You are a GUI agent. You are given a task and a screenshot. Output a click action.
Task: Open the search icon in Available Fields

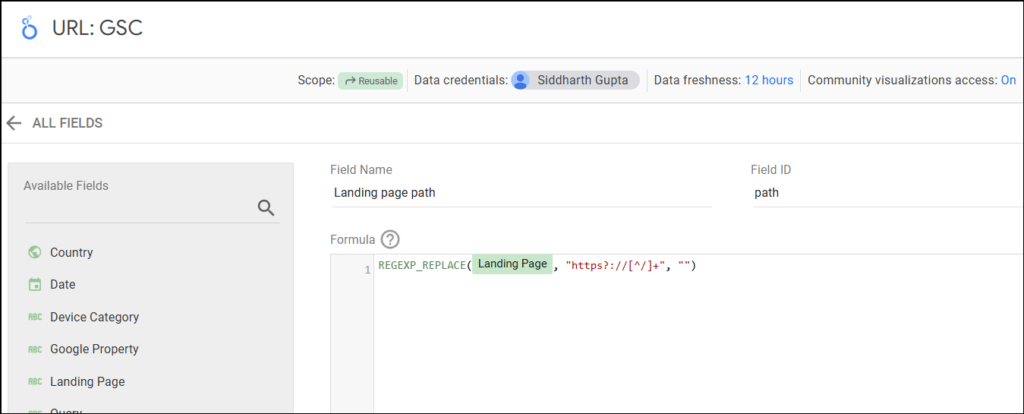266,208
